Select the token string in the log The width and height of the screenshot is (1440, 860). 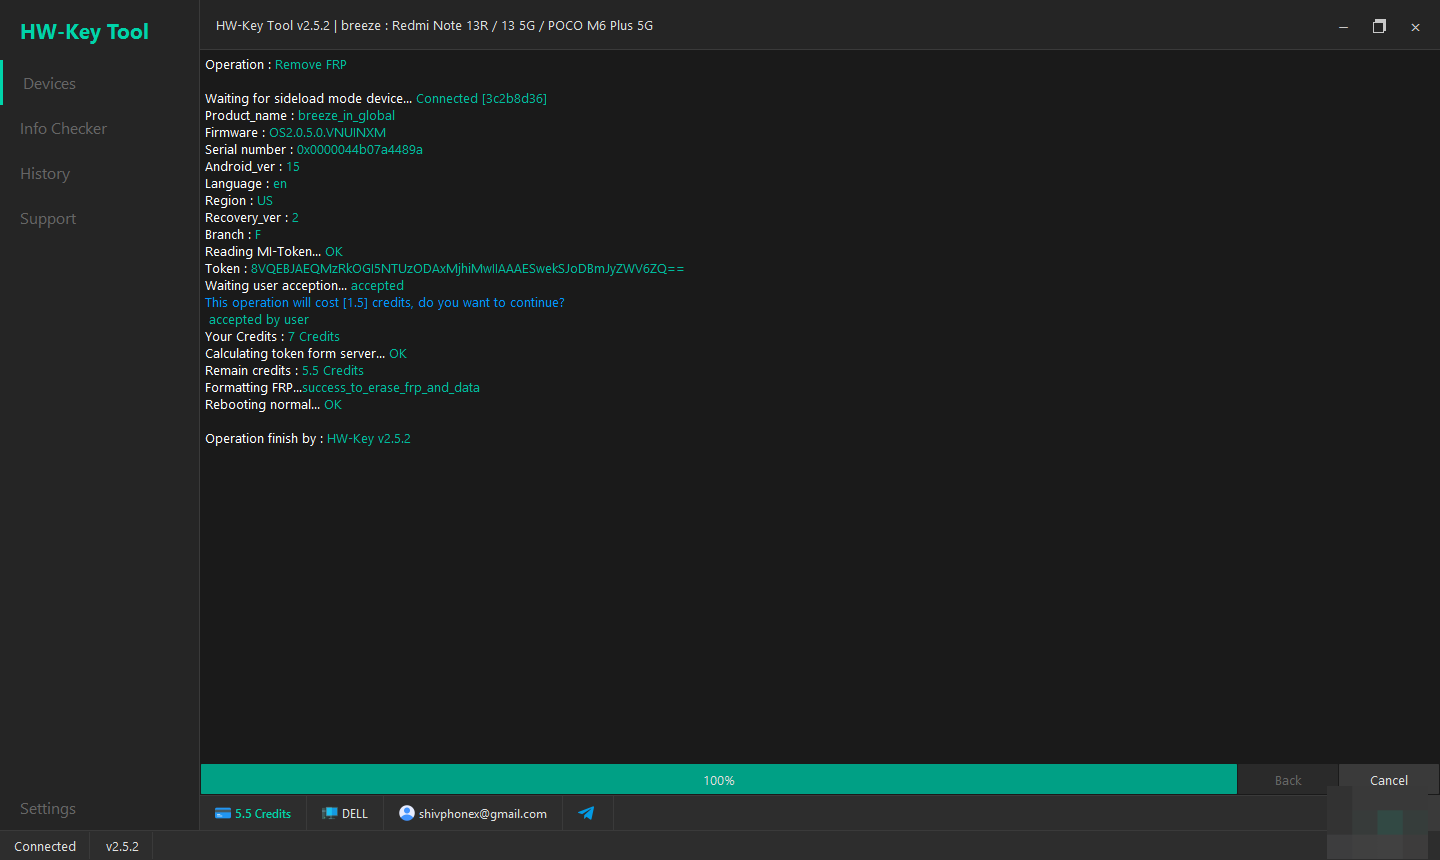467,268
